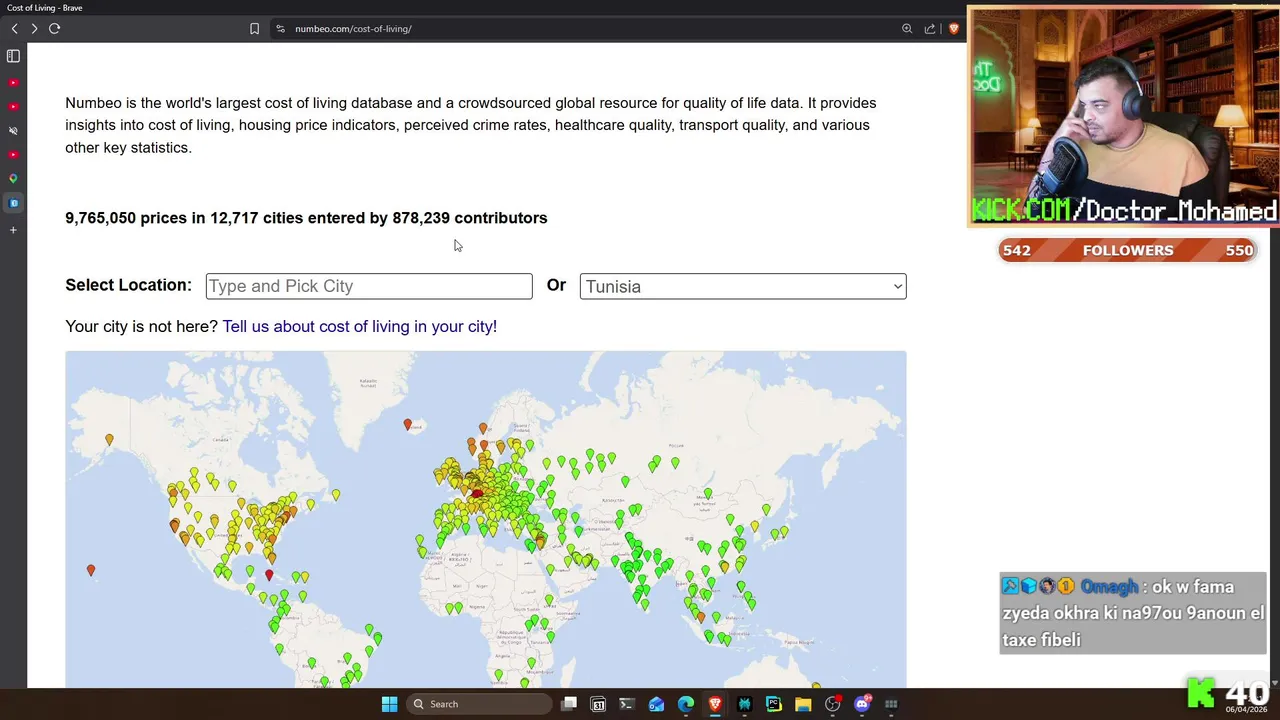Image resolution: width=1280 pixels, height=720 pixels.
Task: Launch the terminal from the taskbar
Action: pos(627,704)
